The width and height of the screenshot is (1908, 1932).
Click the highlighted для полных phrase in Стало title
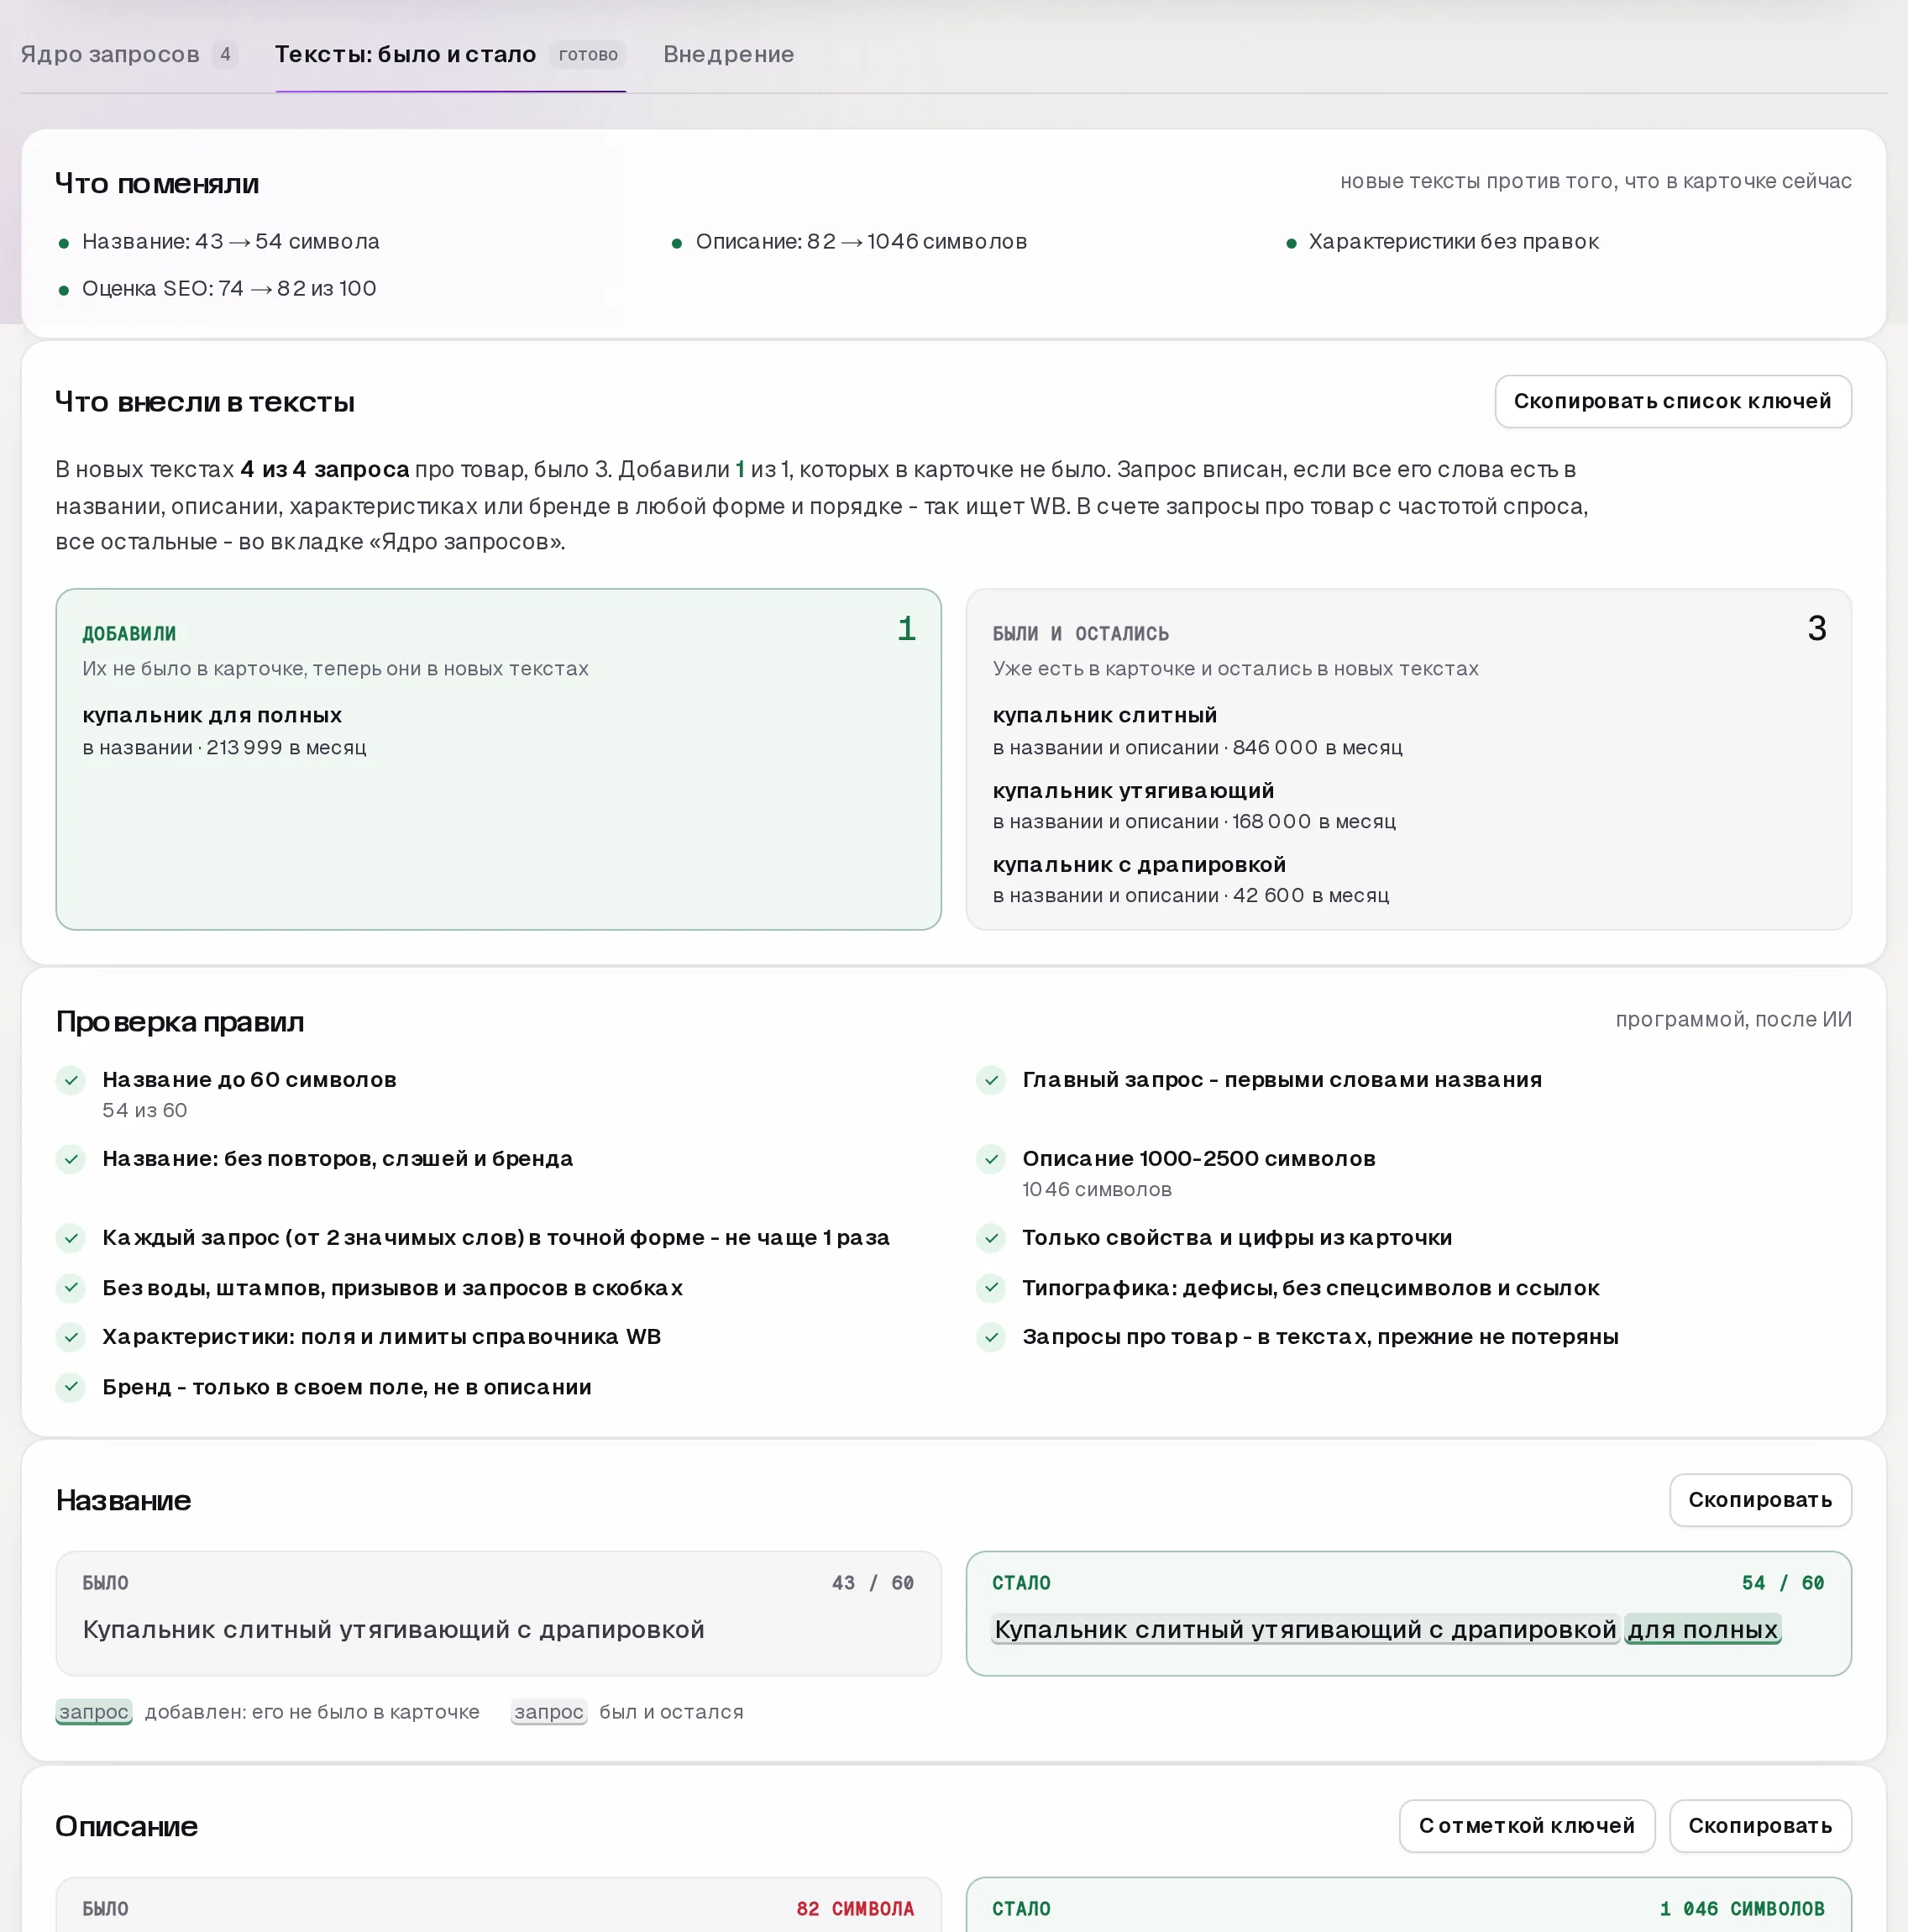pyautogui.click(x=1702, y=1629)
